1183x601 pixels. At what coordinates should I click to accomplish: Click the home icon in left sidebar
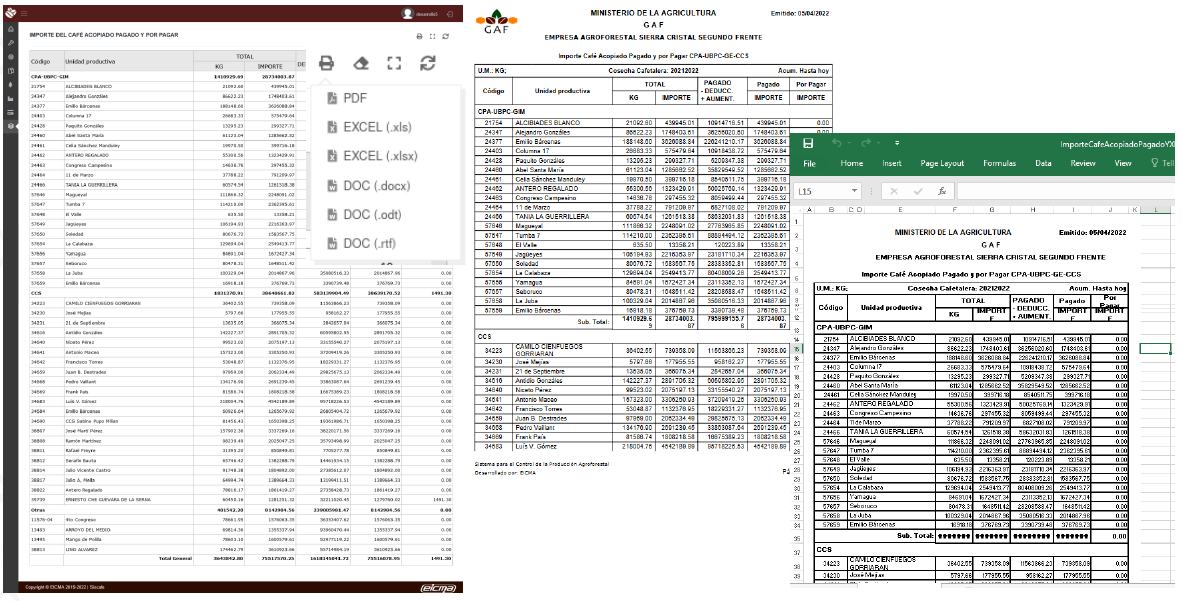pos(10,30)
